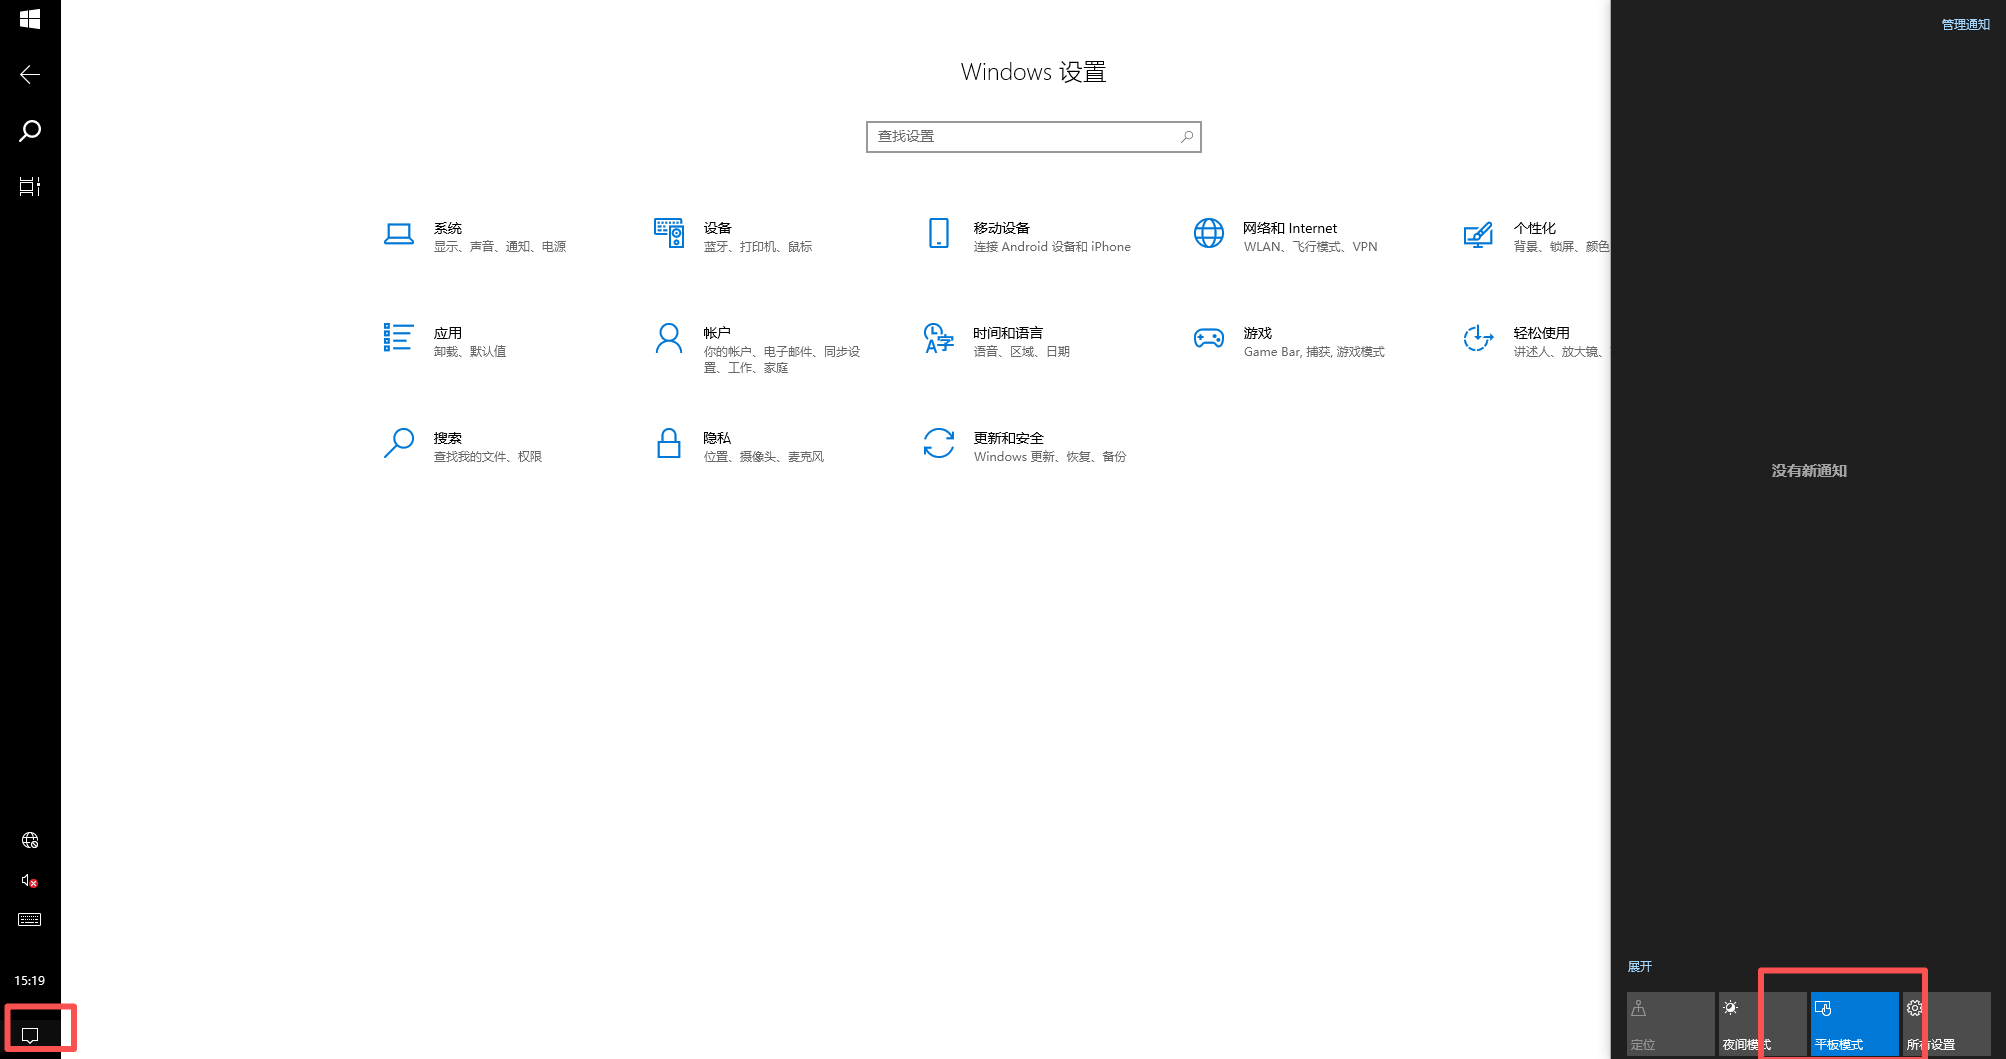
Task: Click the Windows 设置 heading
Action: coord(1033,72)
